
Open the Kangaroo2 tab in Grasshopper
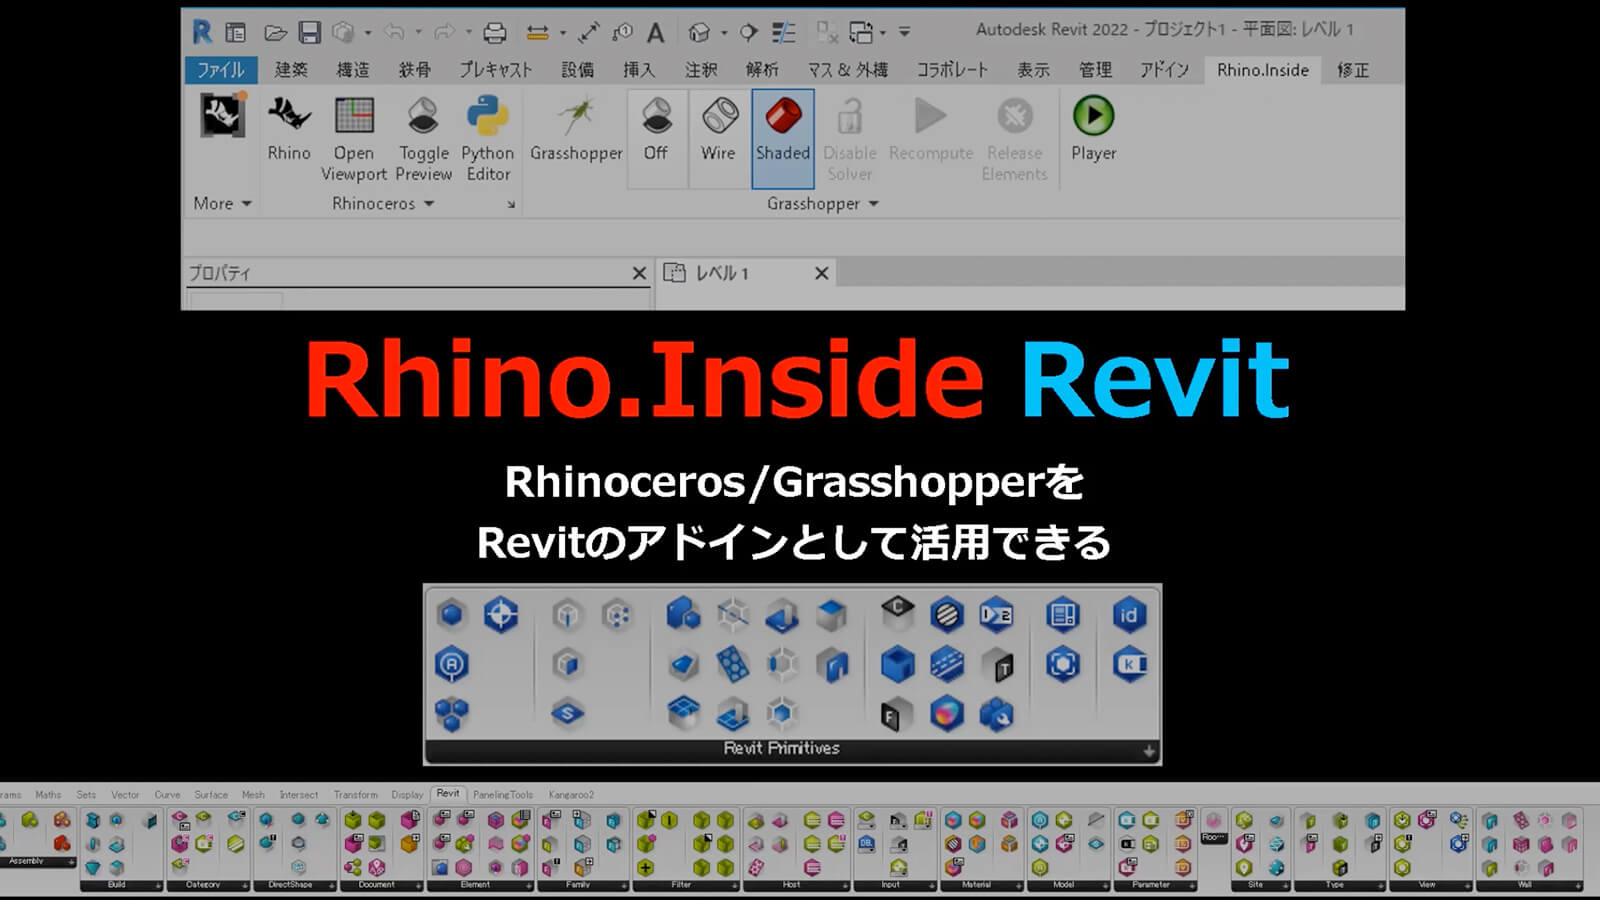click(571, 795)
